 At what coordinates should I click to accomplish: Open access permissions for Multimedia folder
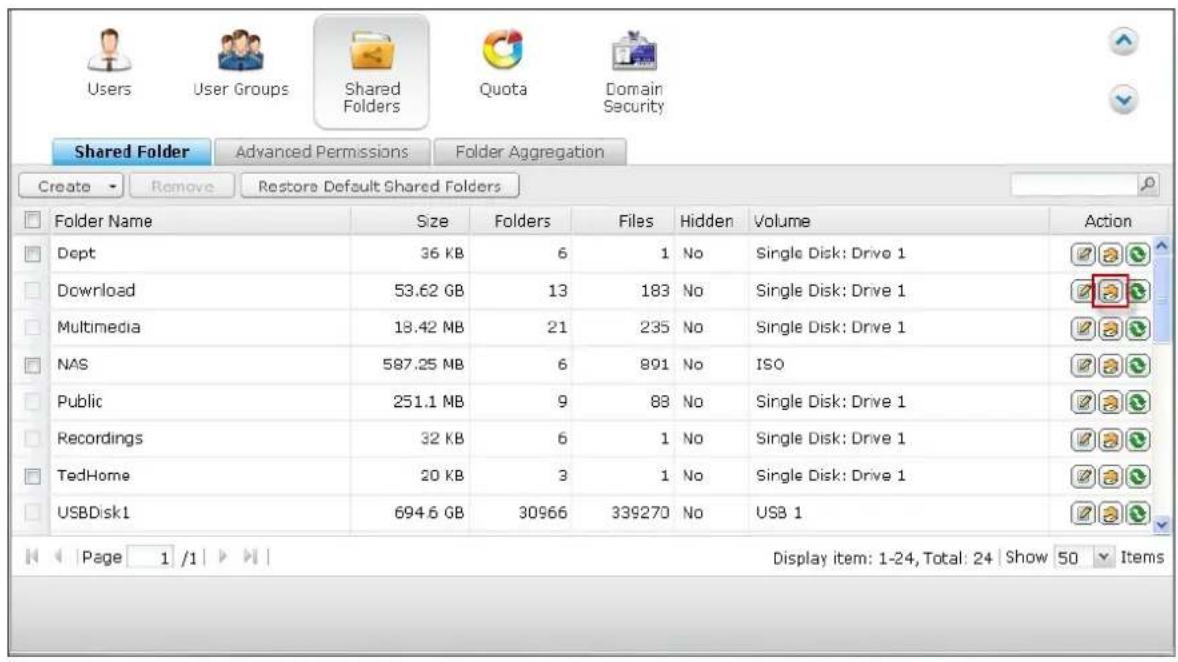coord(1110,328)
